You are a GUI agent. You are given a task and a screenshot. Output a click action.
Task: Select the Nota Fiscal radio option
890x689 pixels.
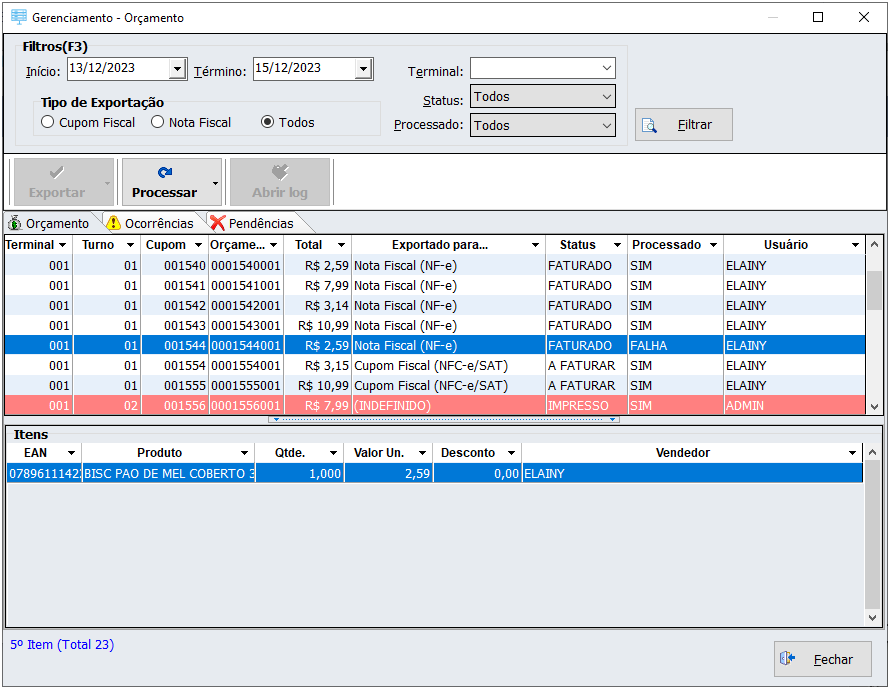(x=158, y=123)
